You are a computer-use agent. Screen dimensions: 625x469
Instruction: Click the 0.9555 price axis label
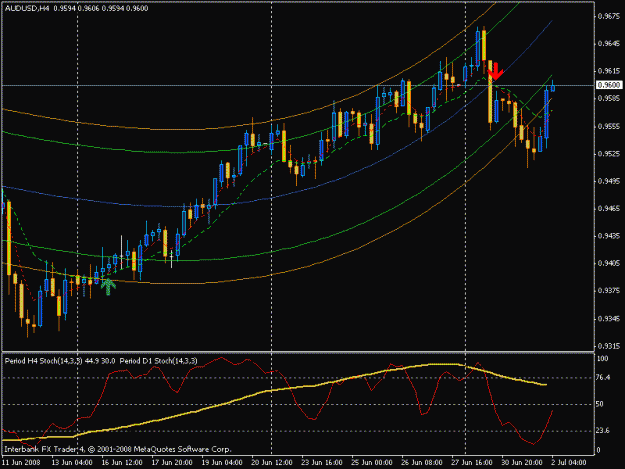(x=609, y=126)
